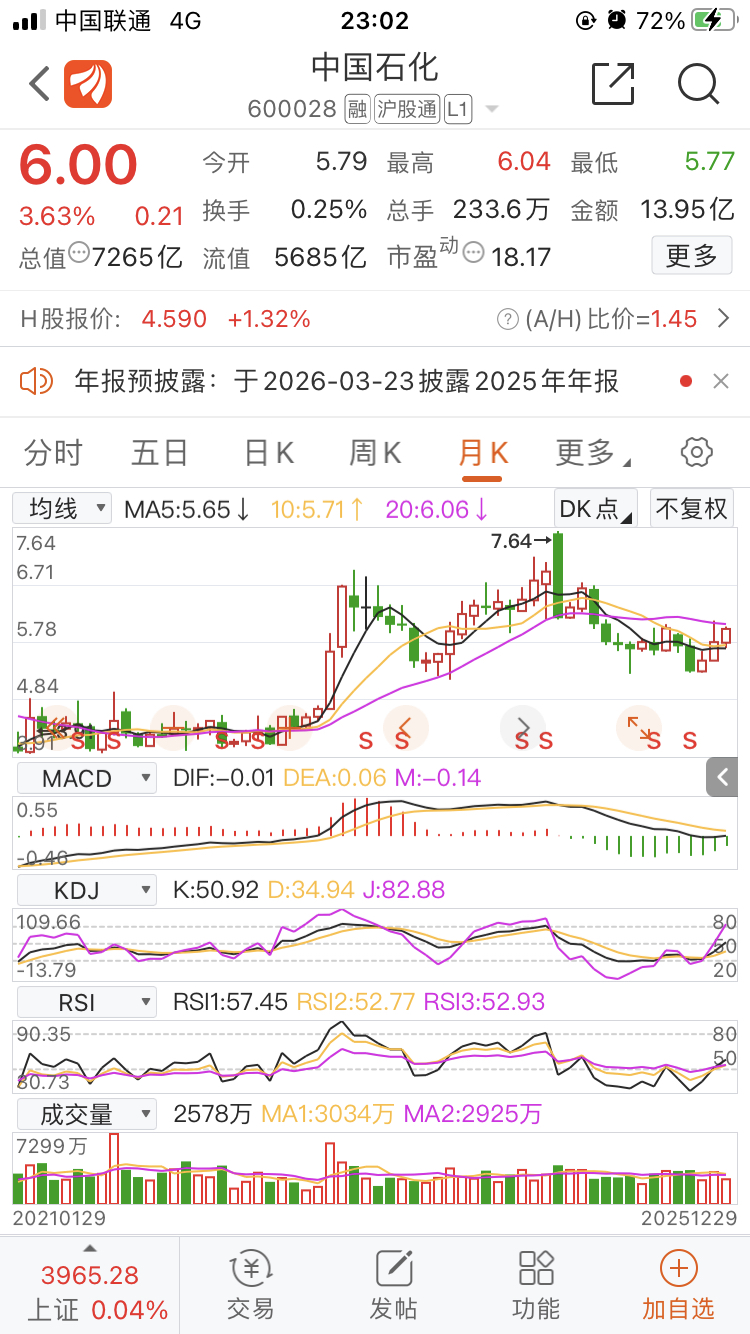
Task: Dismiss announcement with the X icon
Action: 721,381
